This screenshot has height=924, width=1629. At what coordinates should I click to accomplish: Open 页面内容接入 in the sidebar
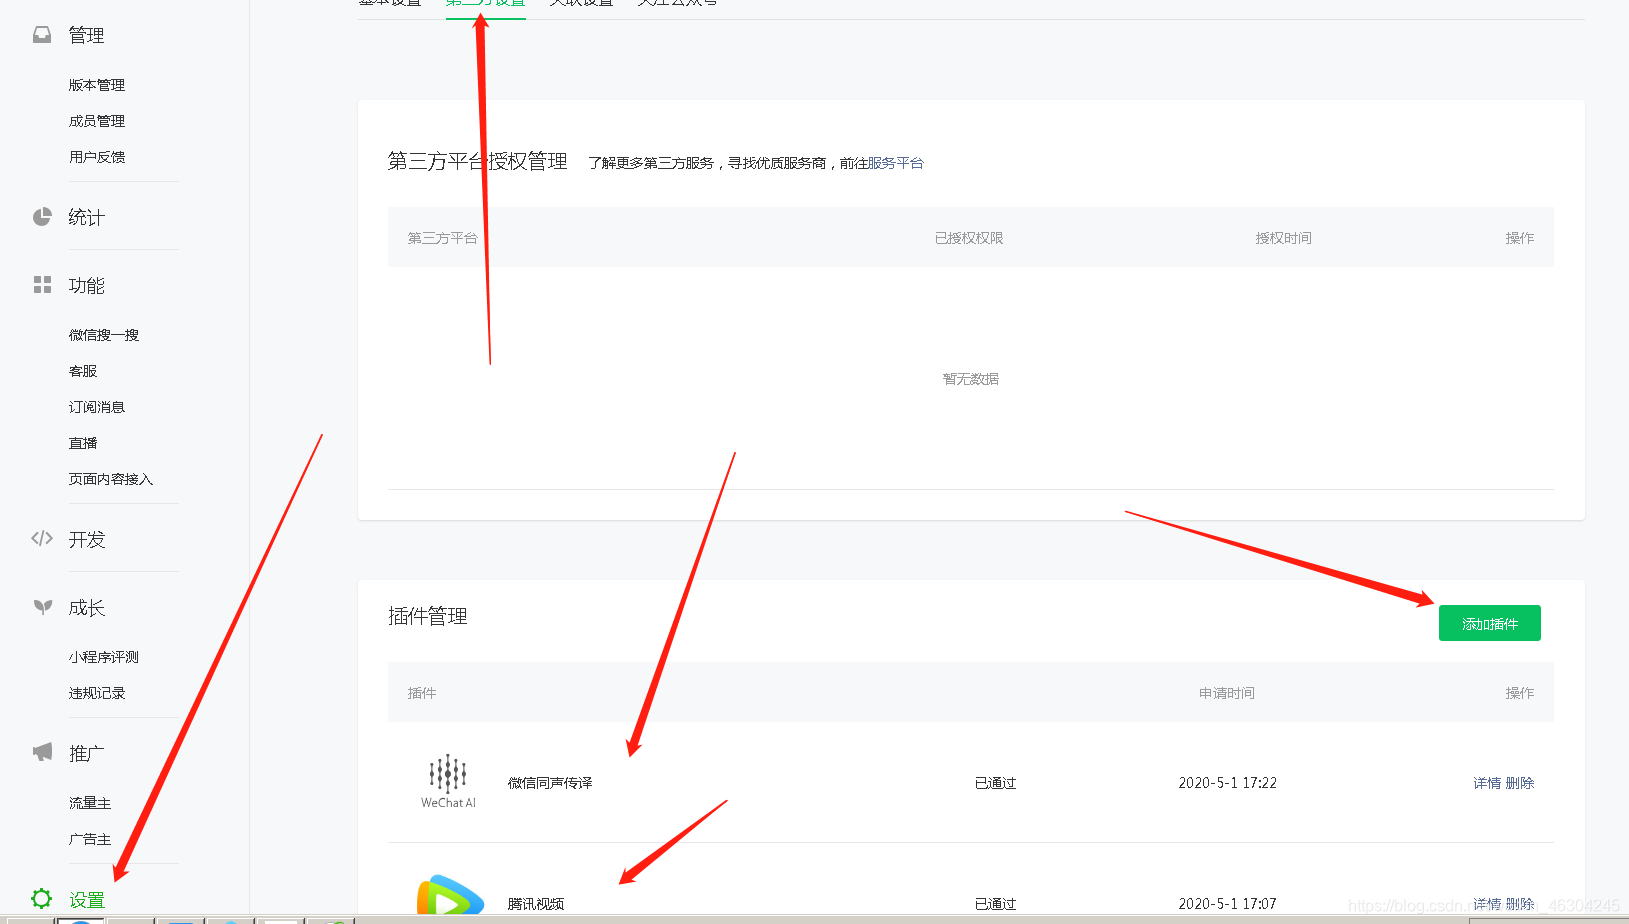tap(111, 479)
